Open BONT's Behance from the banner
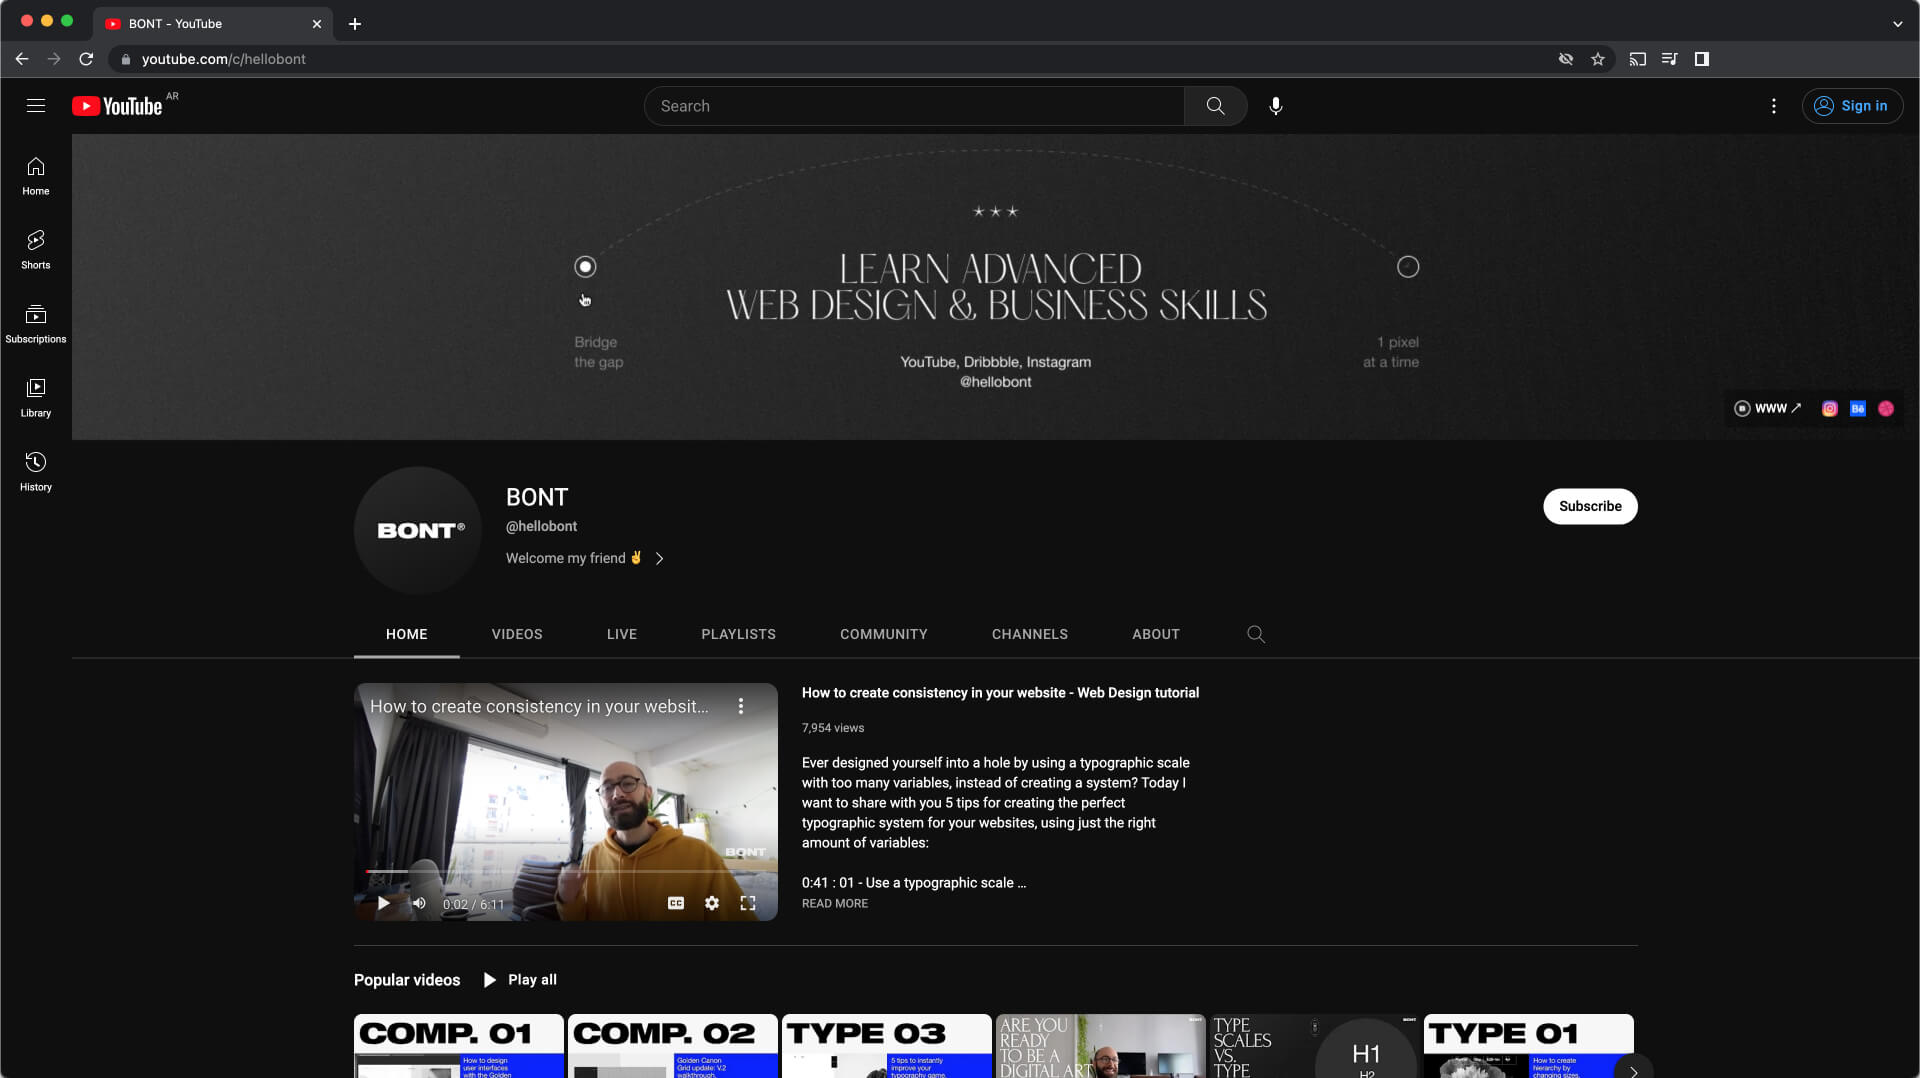1920x1078 pixels. (1857, 408)
